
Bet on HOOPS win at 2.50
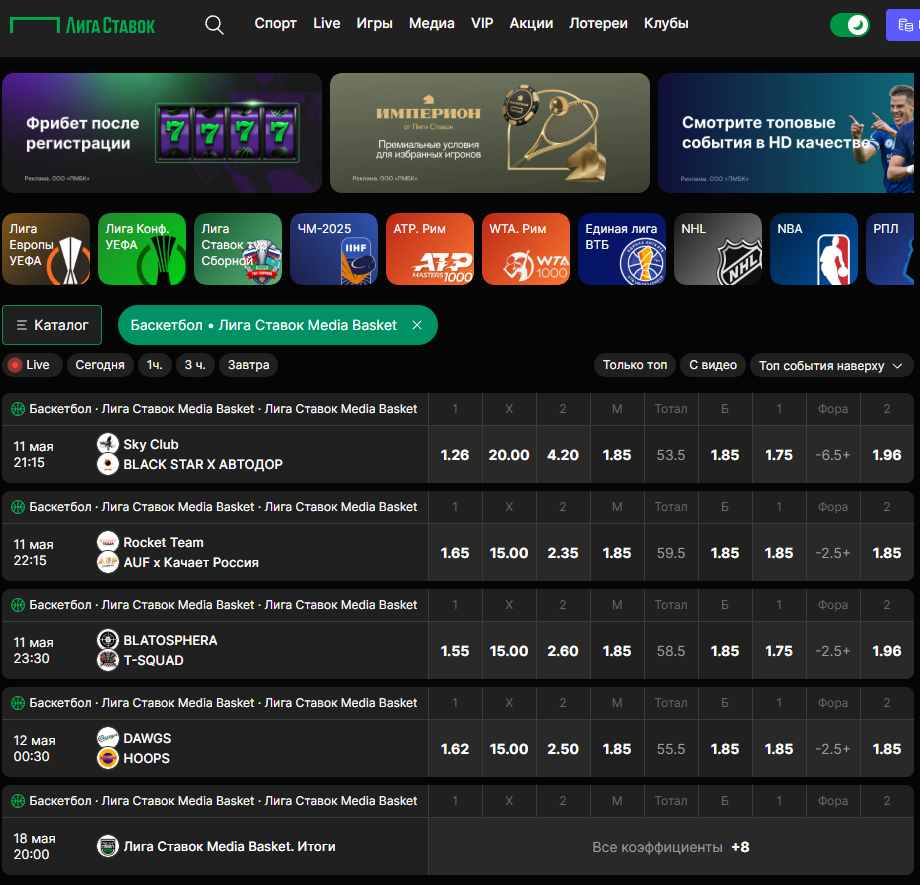click(563, 749)
